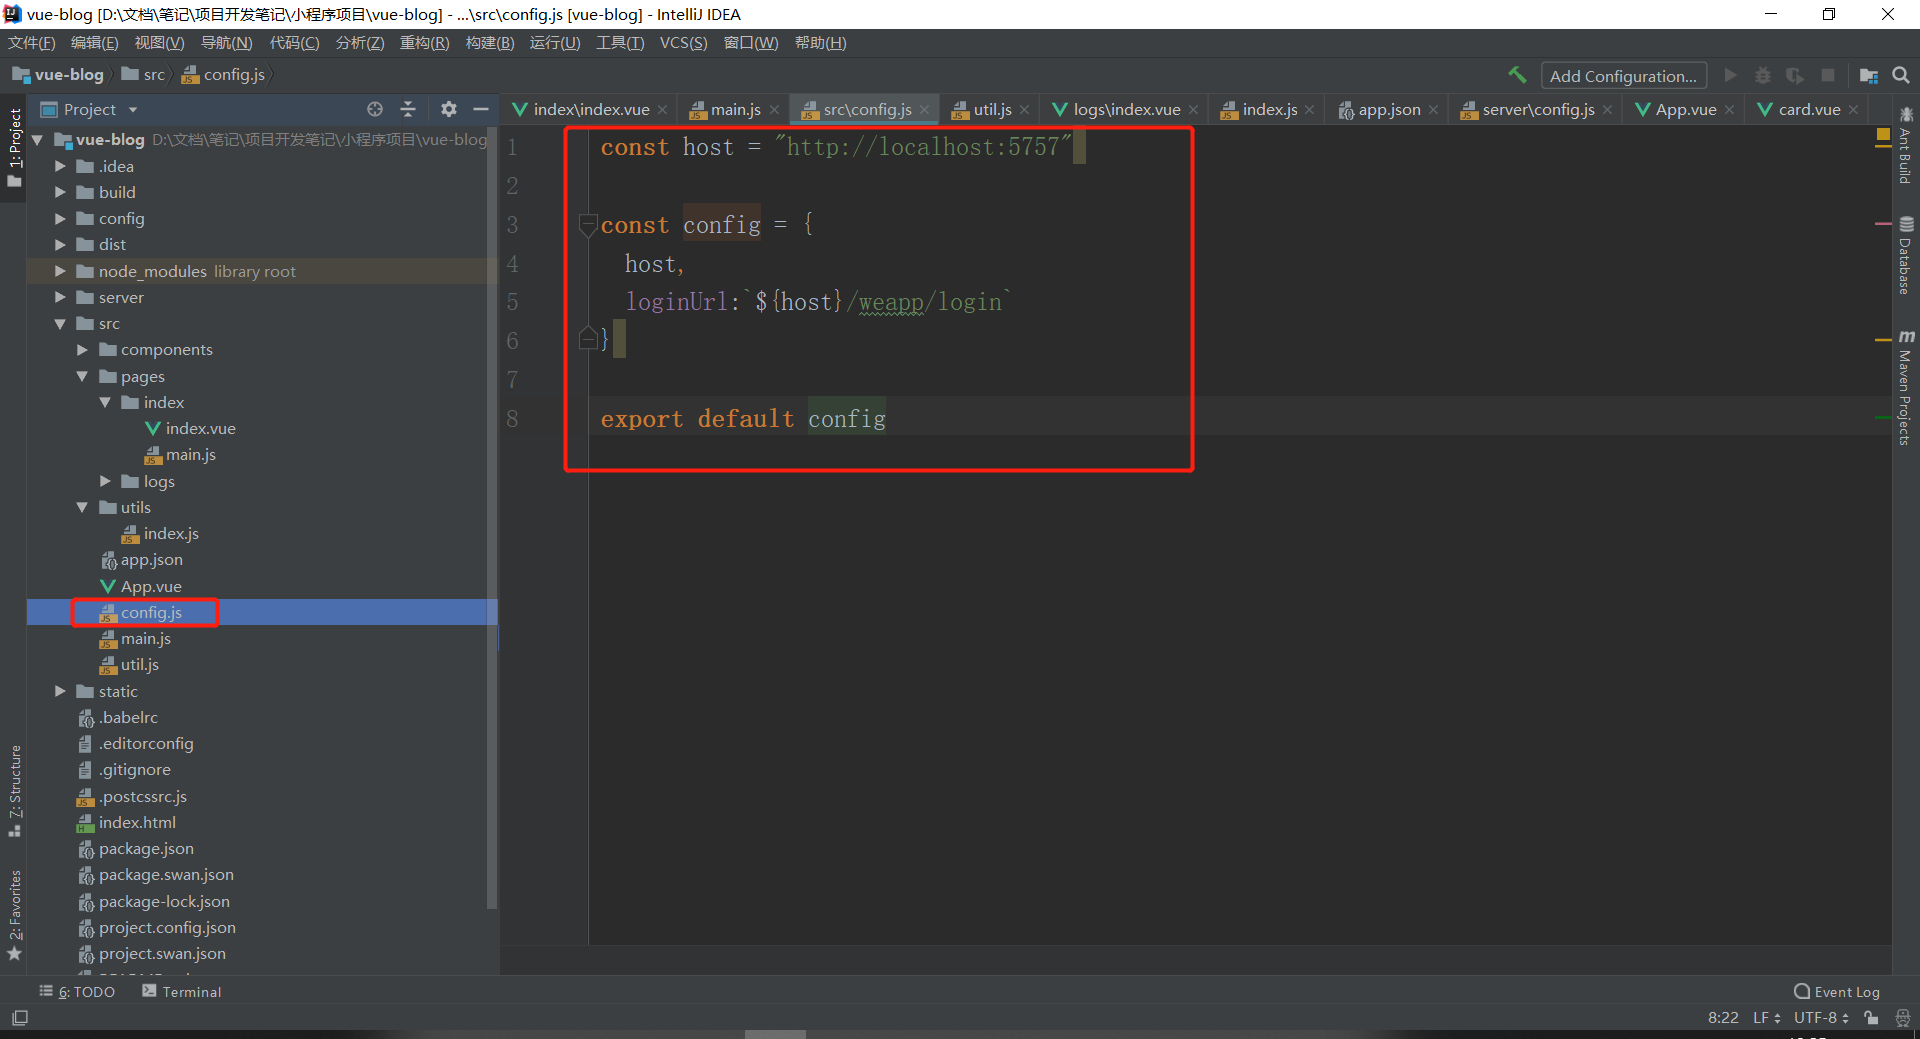The width and height of the screenshot is (1920, 1039).
Task: Close the main.js editor tab
Action: coord(774,110)
